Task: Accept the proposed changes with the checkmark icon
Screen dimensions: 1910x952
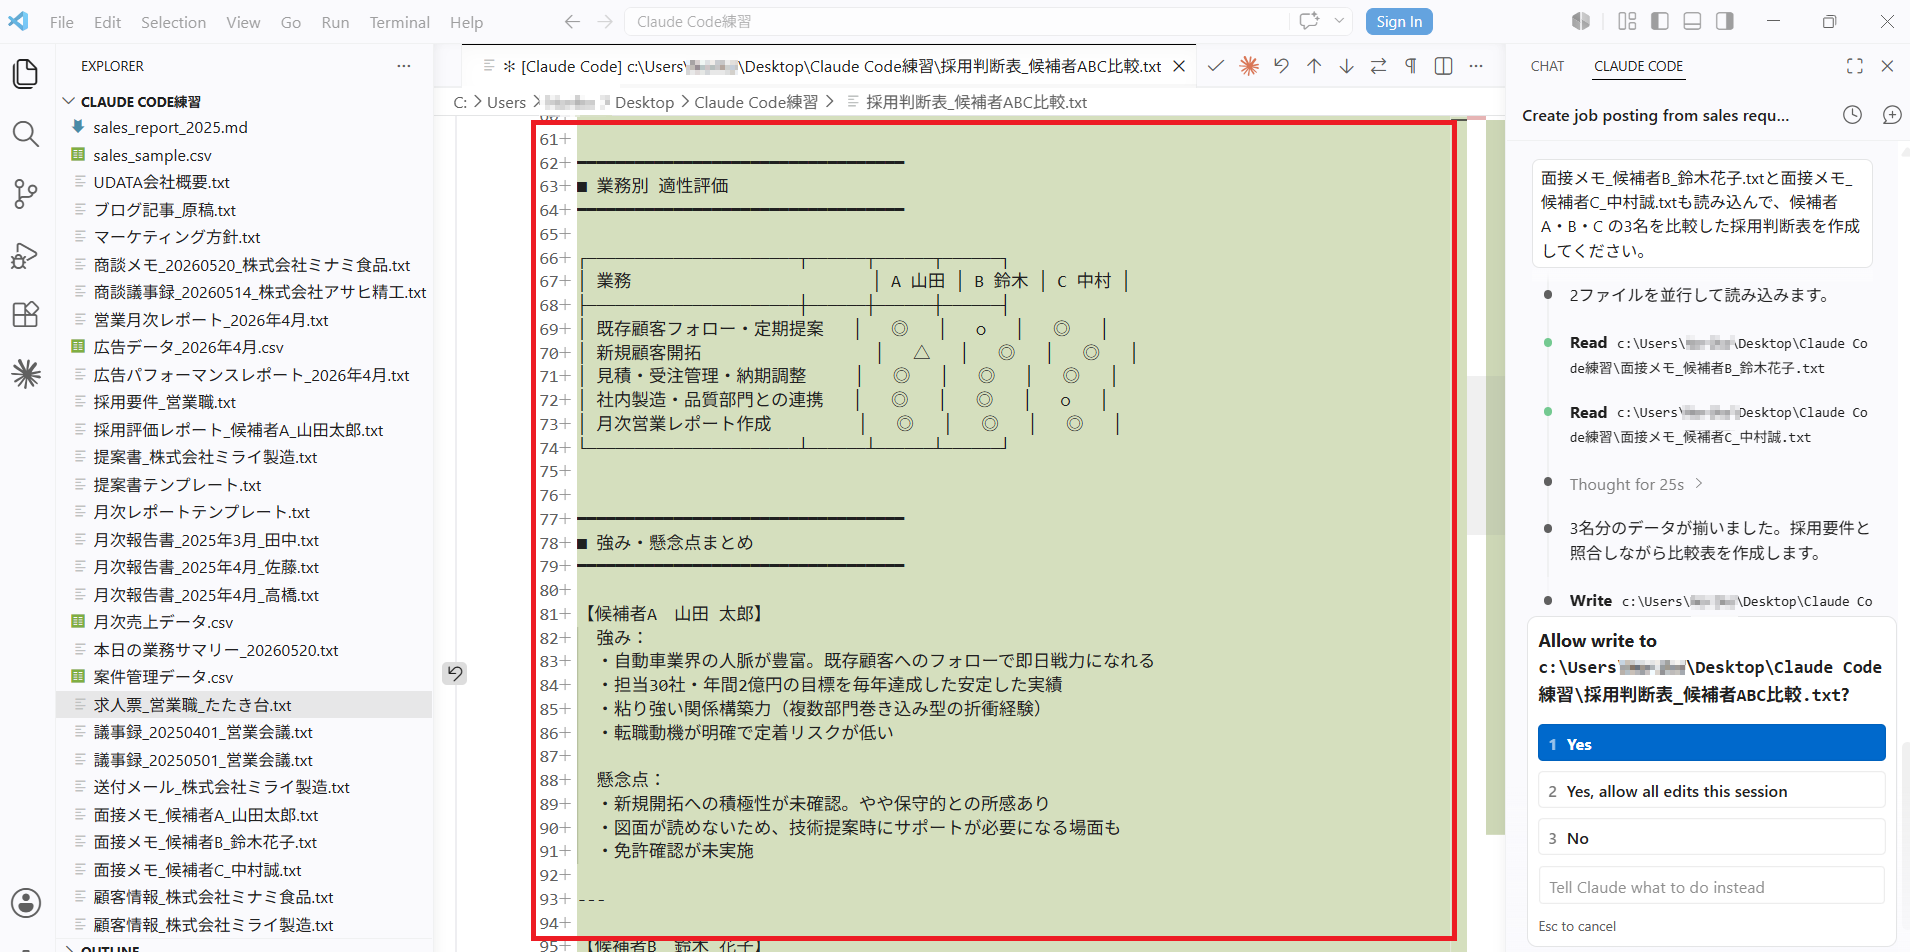Action: (1216, 66)
